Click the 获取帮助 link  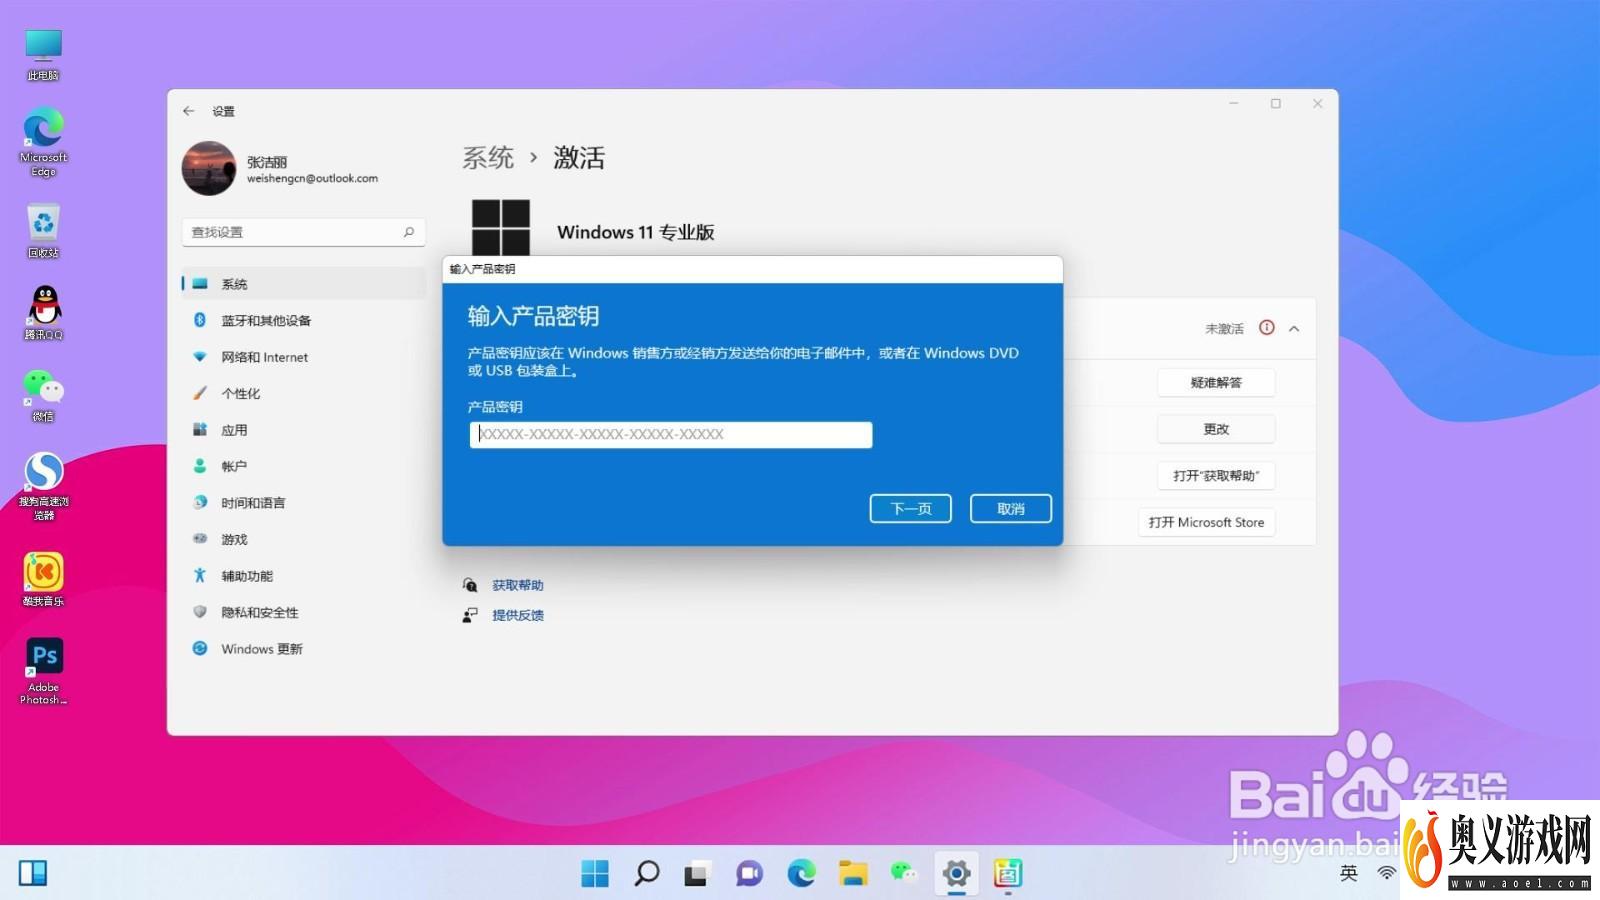[518, 585]
